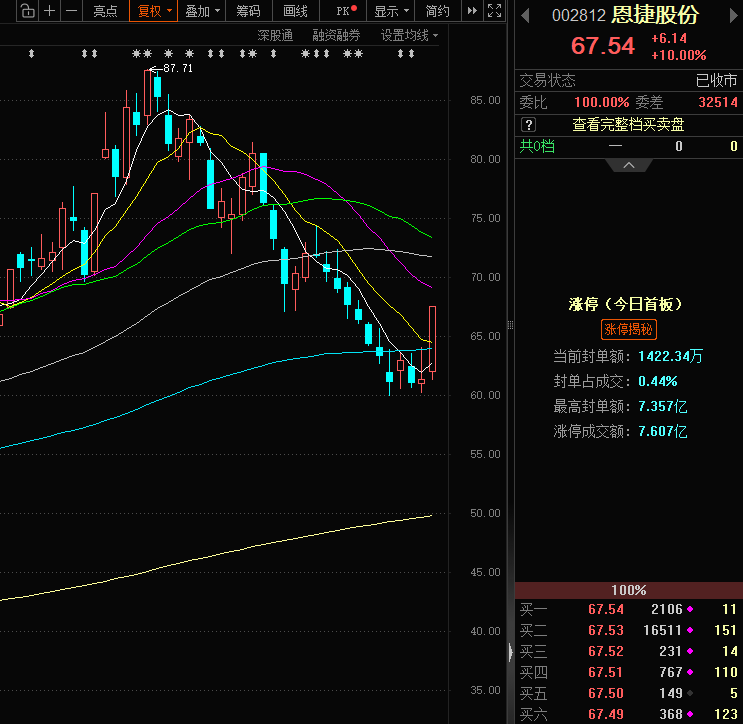Click the +10.00% change value
Viewport: 743px width, 724px height.
point(679,55)
